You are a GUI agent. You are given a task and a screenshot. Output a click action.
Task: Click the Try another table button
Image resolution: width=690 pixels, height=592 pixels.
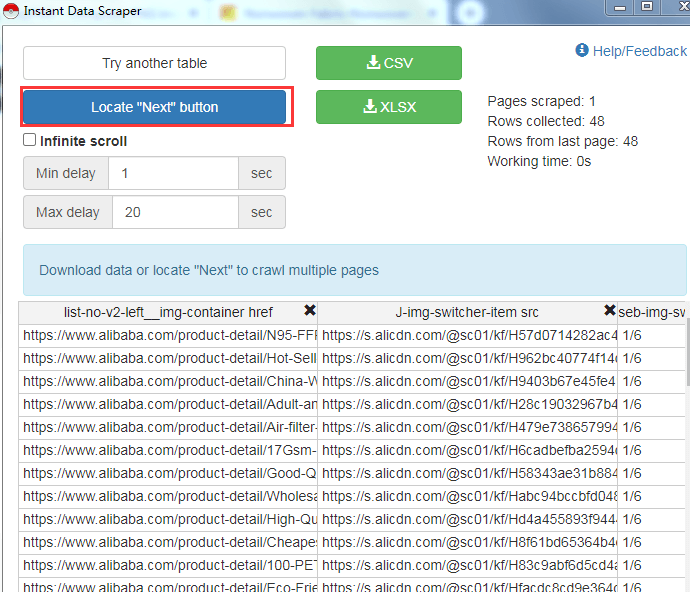pos(154,63)
